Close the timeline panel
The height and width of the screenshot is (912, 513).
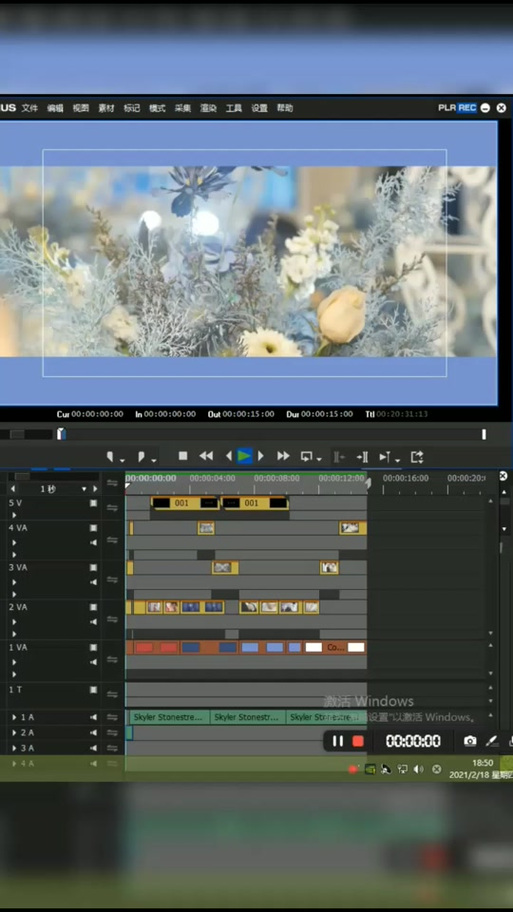(503, 476)
